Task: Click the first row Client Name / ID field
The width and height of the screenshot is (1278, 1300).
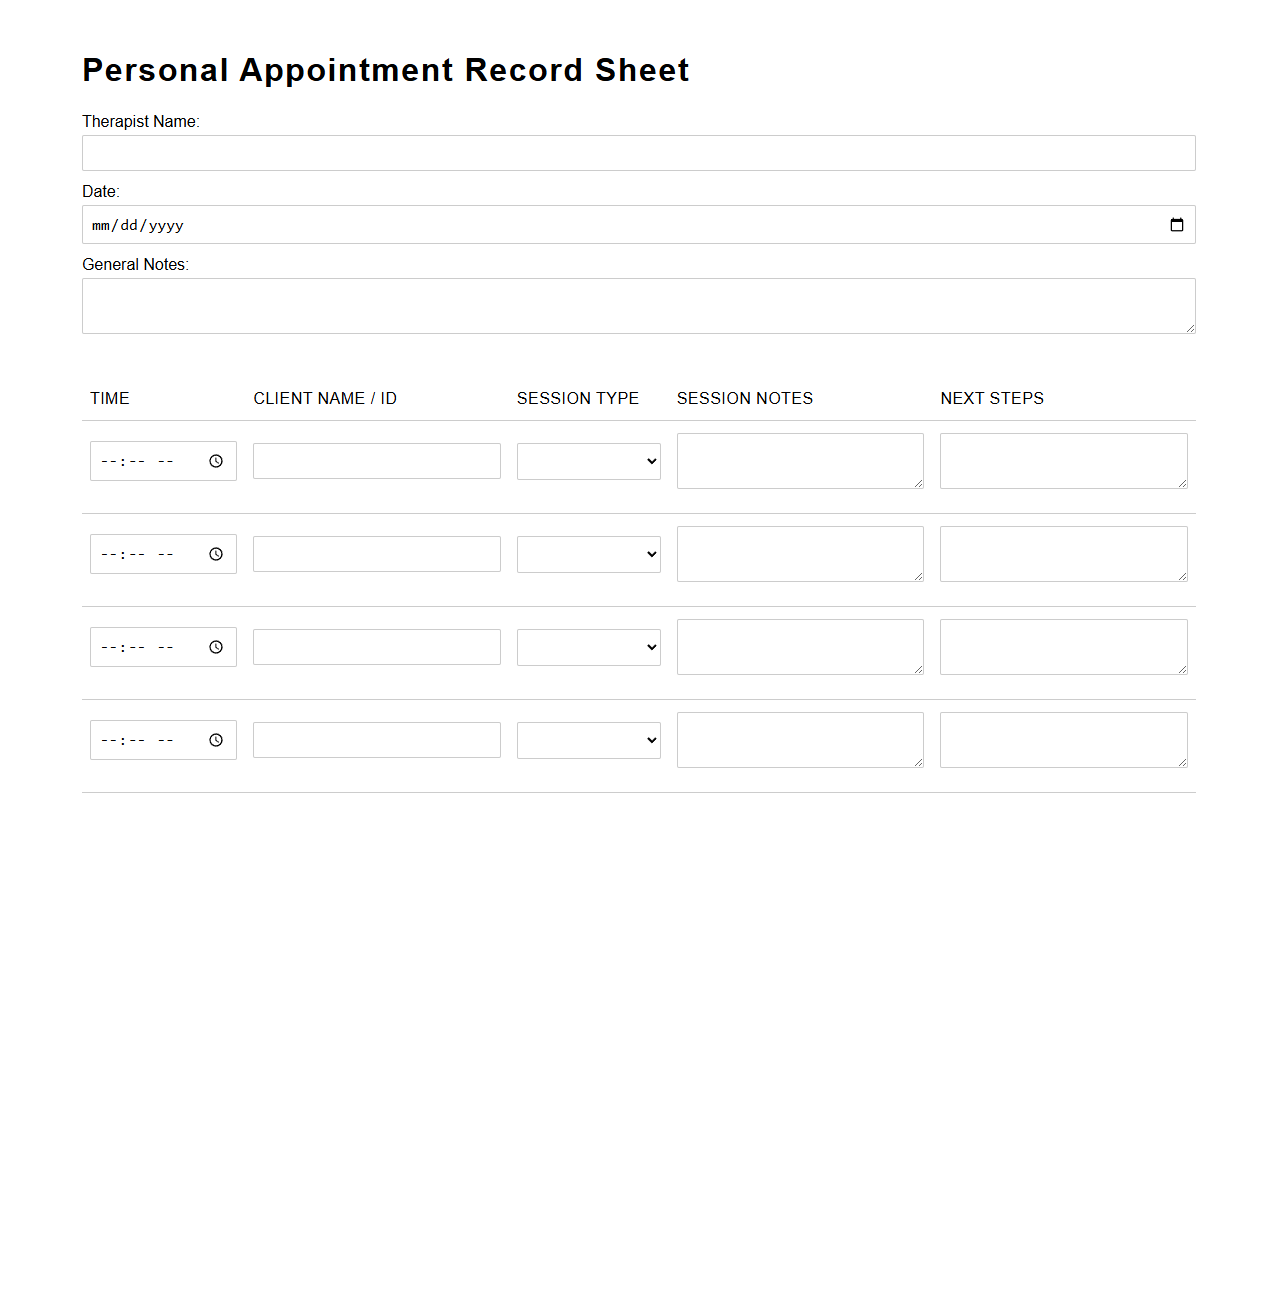Action: pos(376,461)
